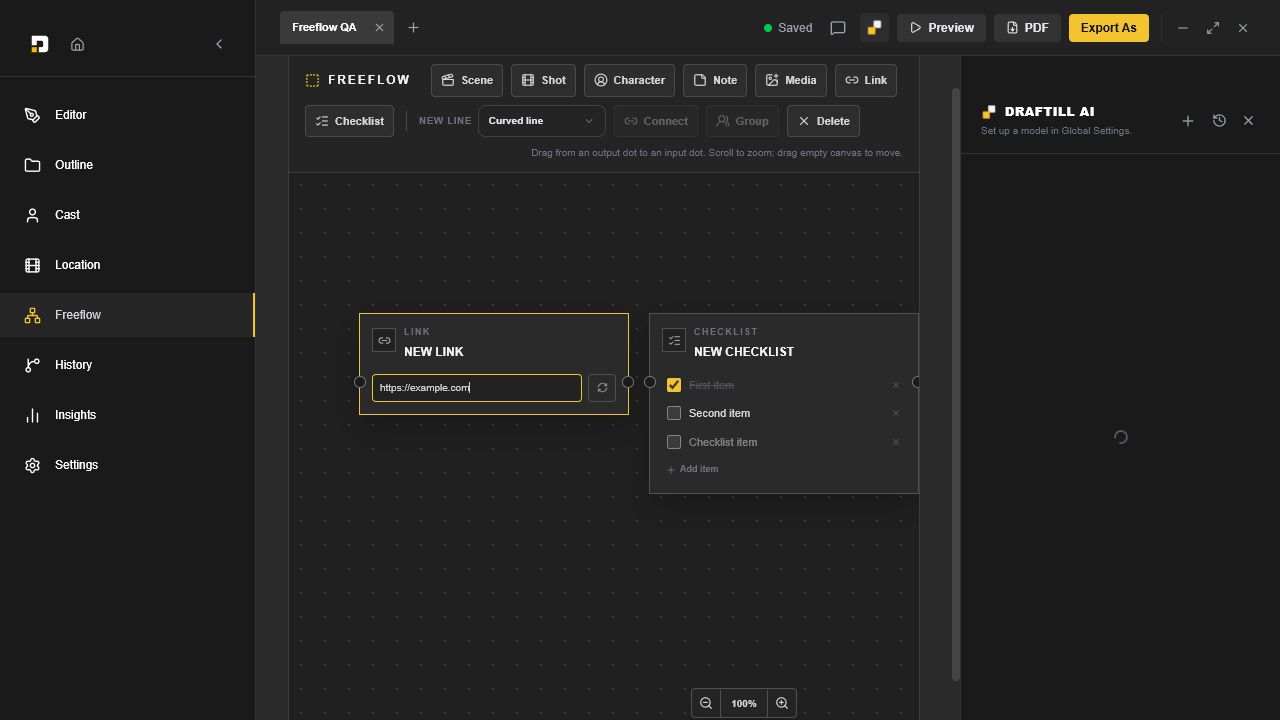Click the Connect button
Viewport: 1280px width, 720px height.
tap(656, 121)
